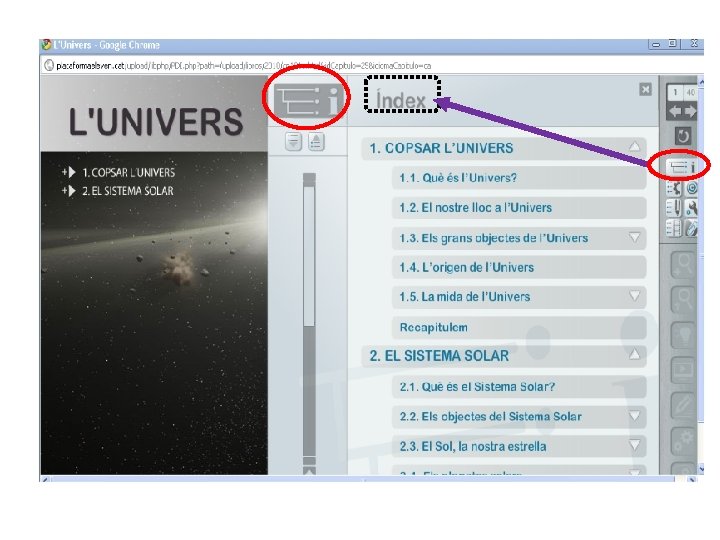The height and width of the screenshot is (540, 720).
Task: Expand 2.3. El Sol, la nostra estrella
Action: coord(634,445)
